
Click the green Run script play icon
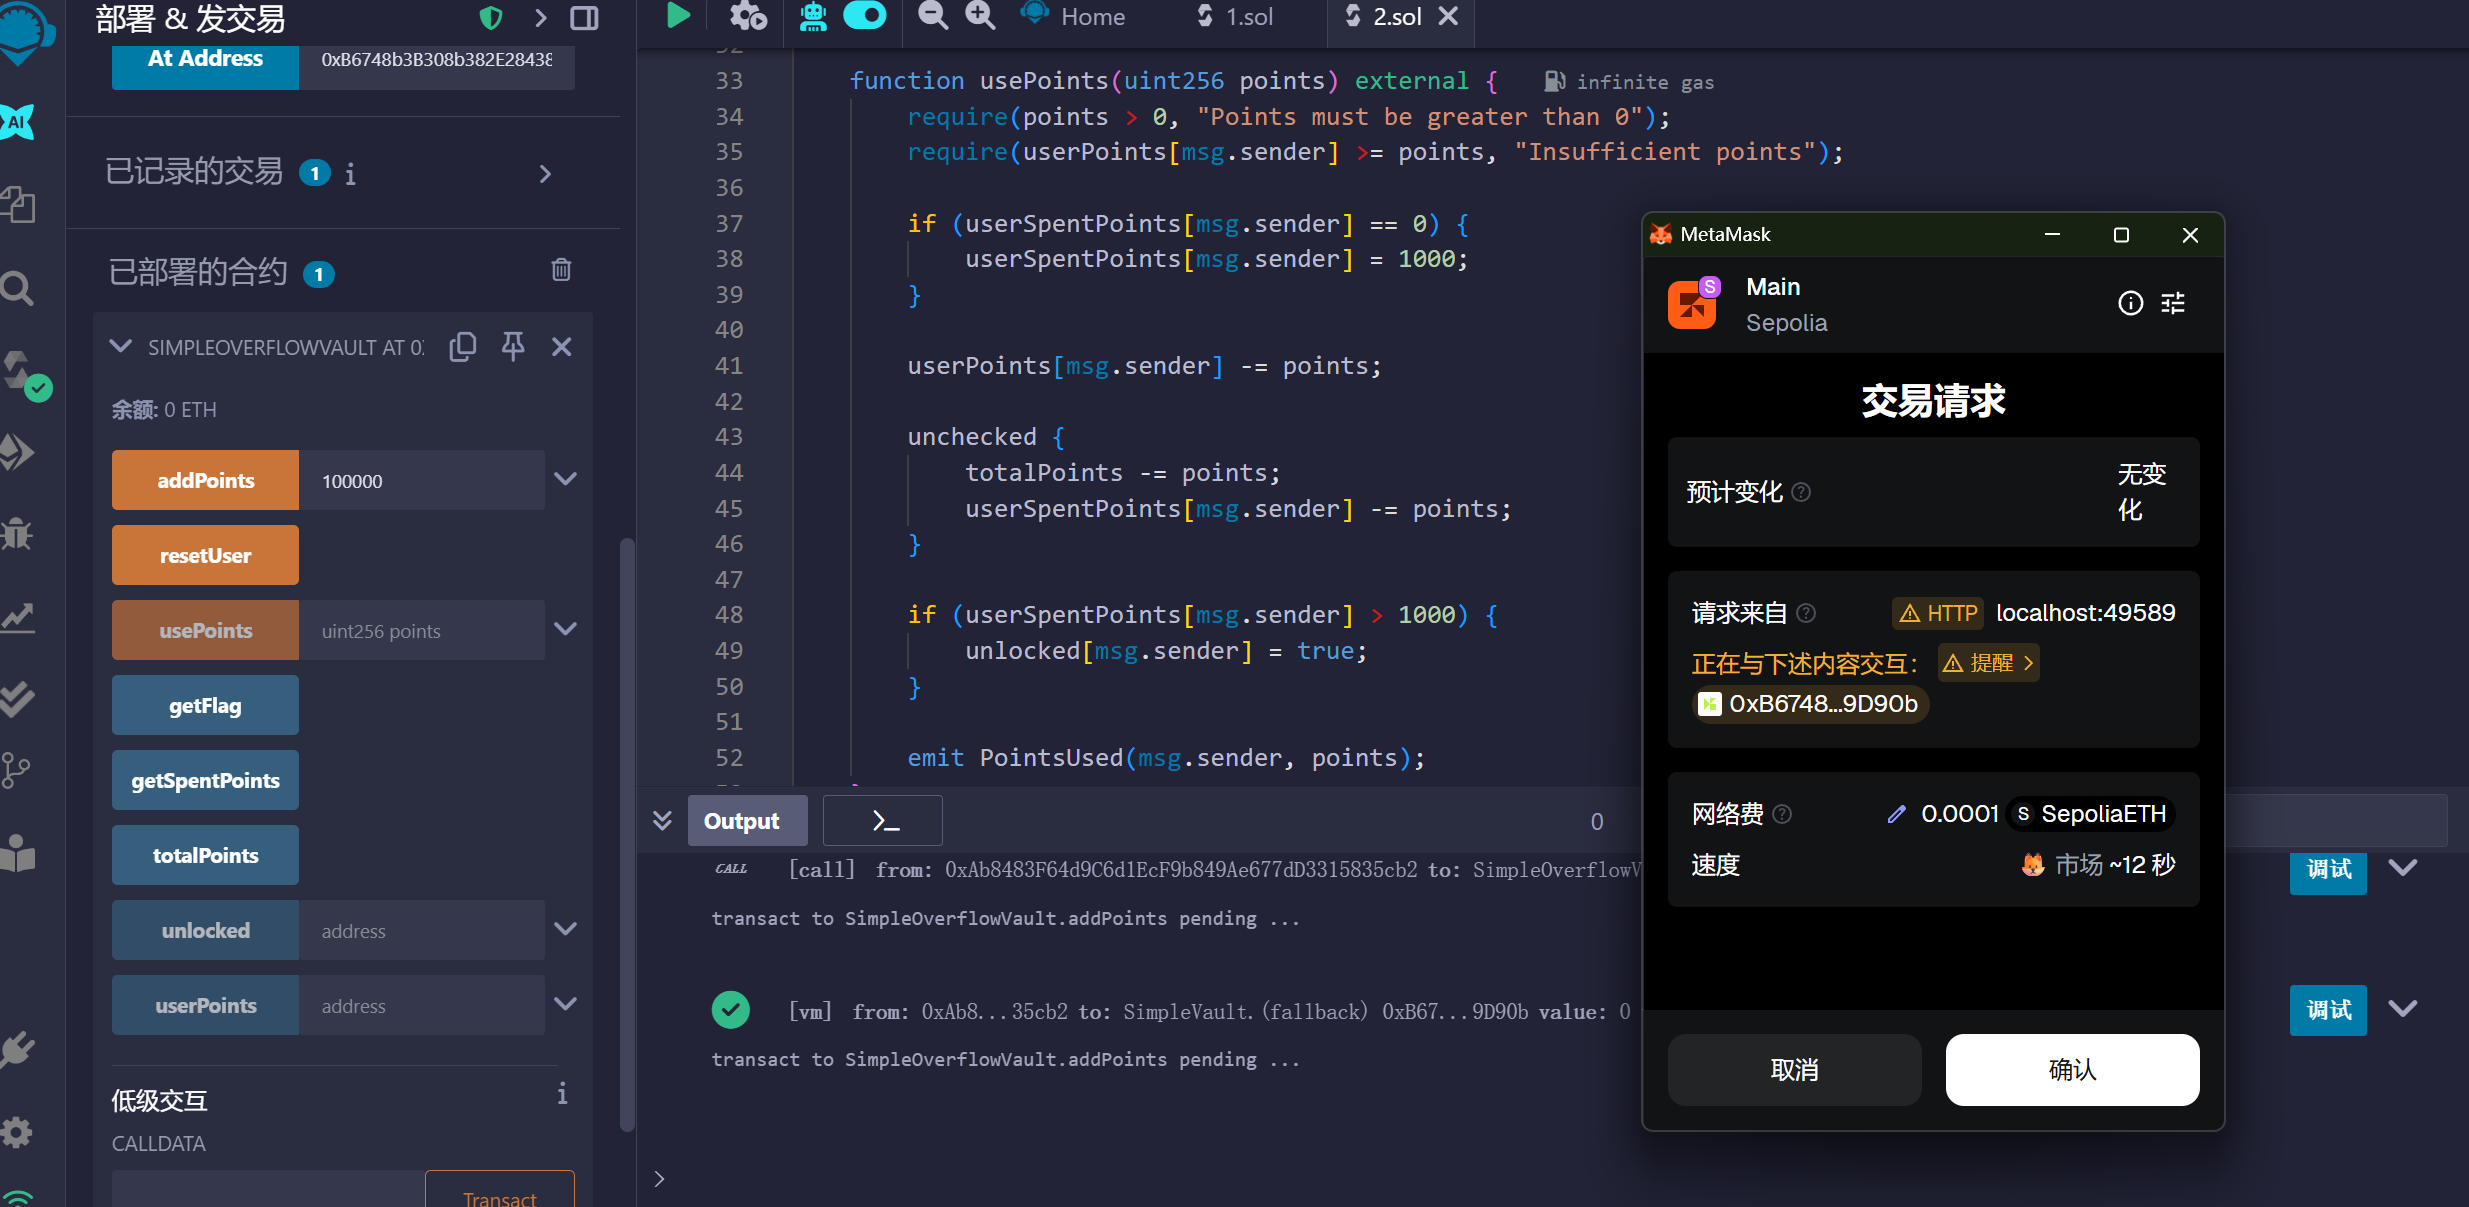click(678, 15)
